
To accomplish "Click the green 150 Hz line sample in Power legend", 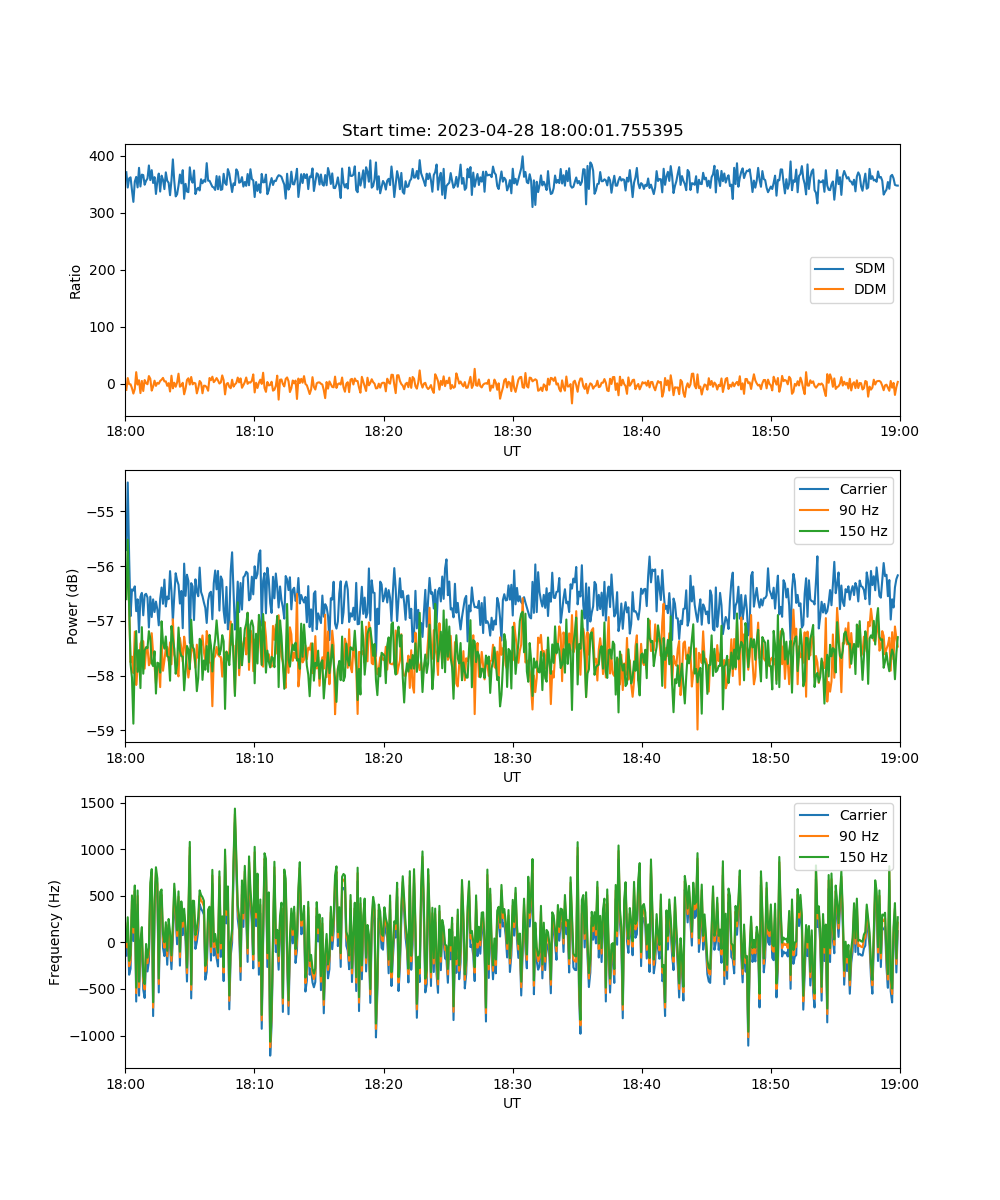I will (816, 532).
